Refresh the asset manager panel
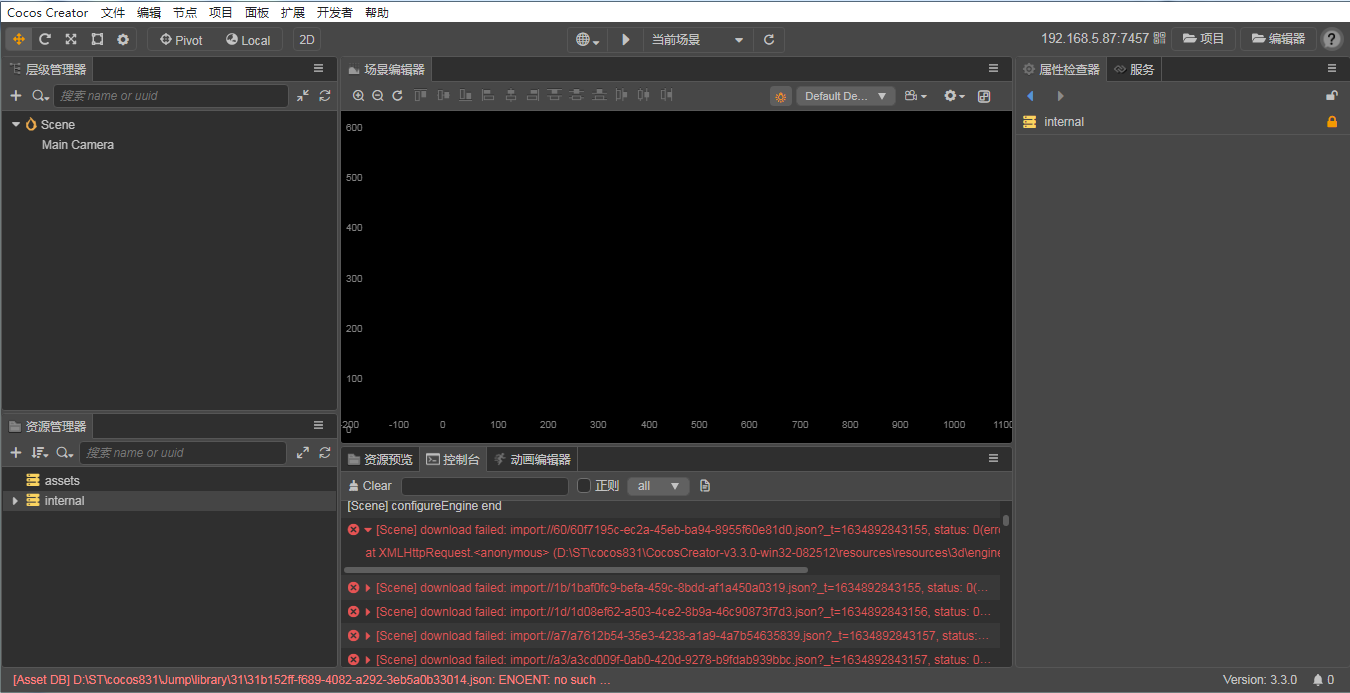This screenshot has height=693, width=1350. coord(325,453)
